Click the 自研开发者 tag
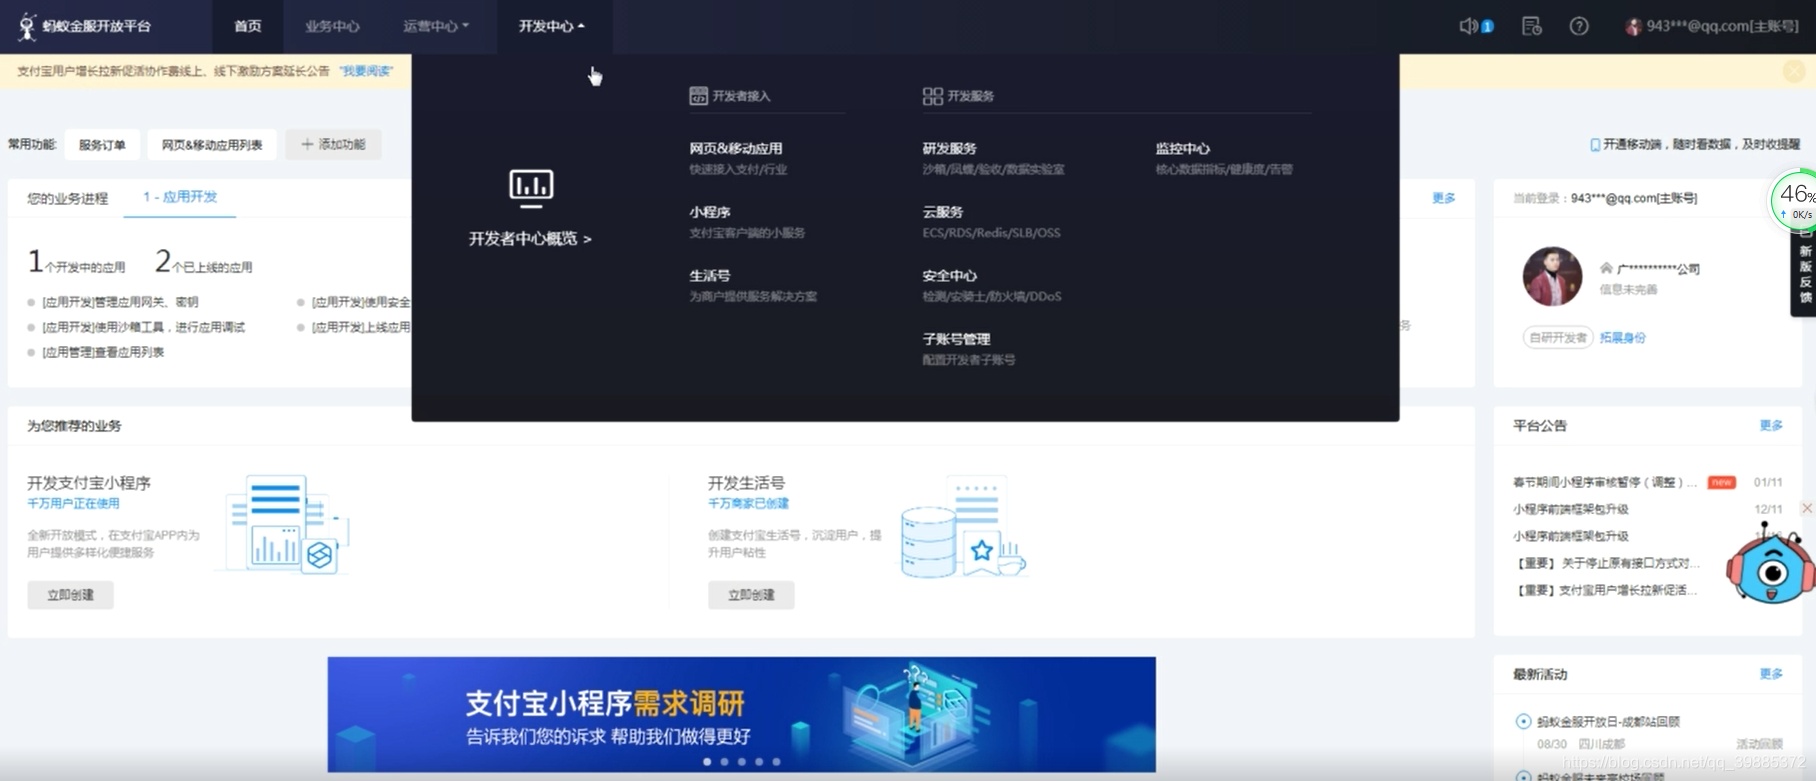This screenshot has height=781, width=1816. coord(1557,338)
